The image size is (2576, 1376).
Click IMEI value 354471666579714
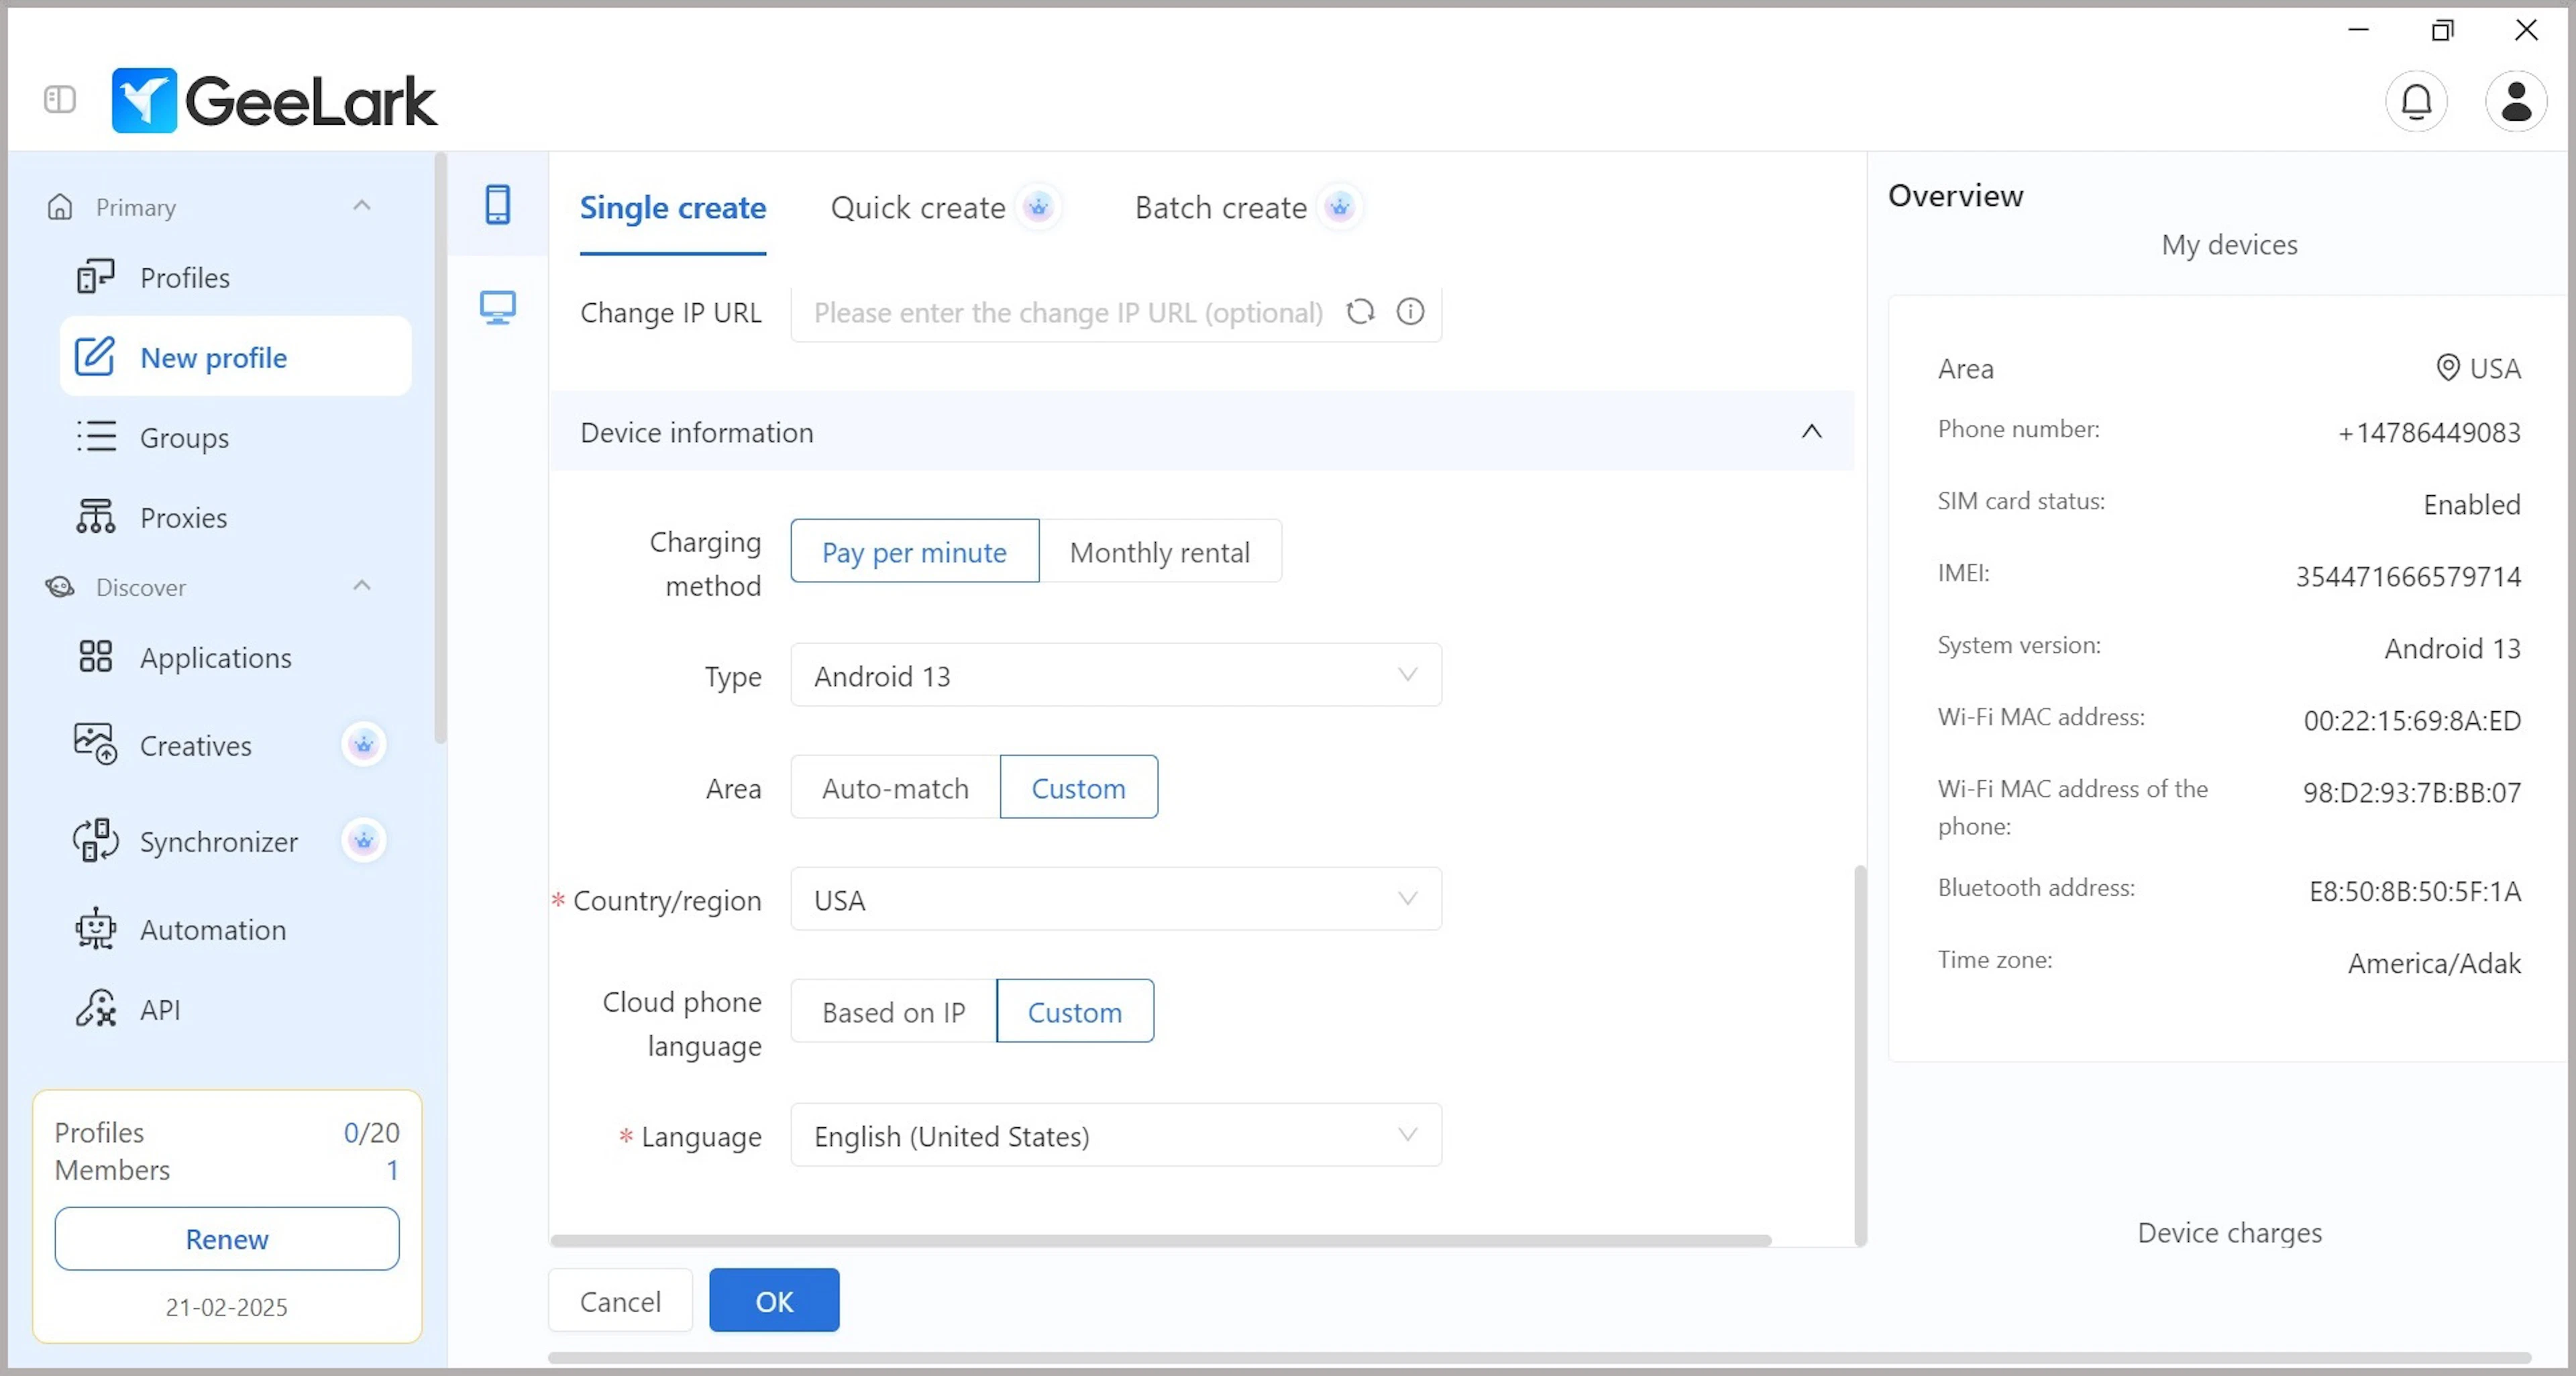point(2408,576)
